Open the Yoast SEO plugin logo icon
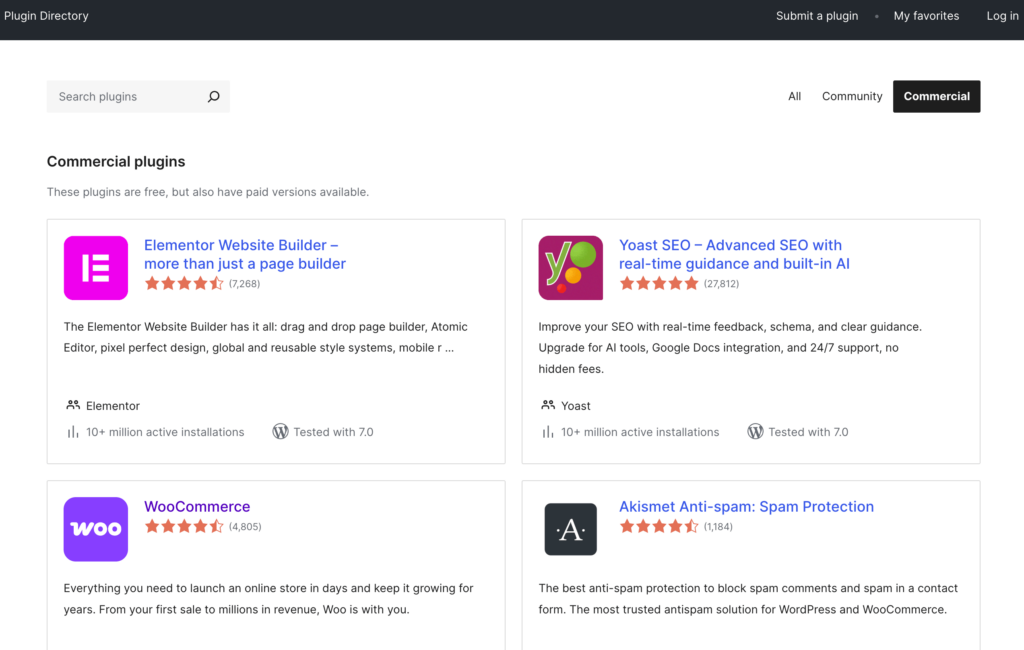This screenshot has width=1024, height=650. pyautogui.click(x=571, y=268)
